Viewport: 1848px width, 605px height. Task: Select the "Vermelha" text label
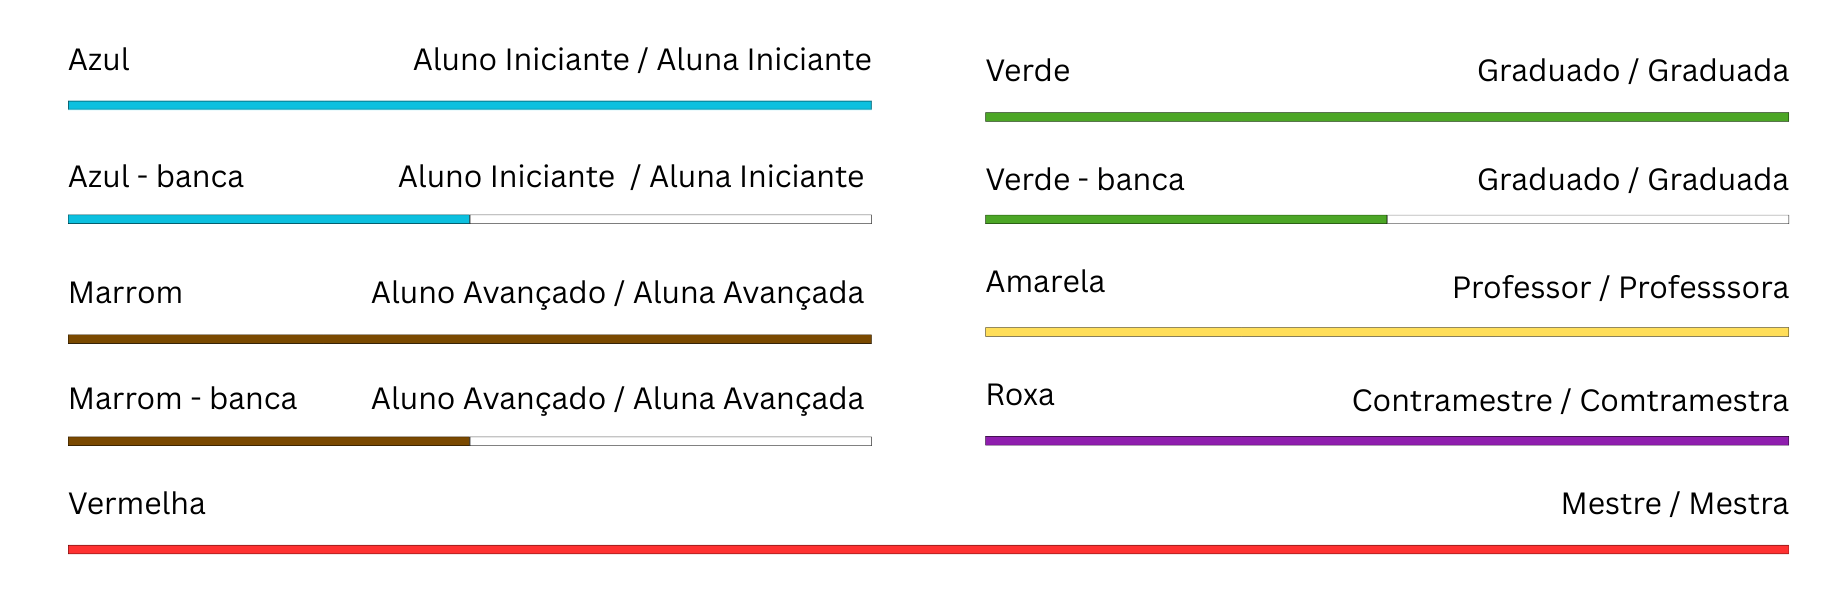pyautogui.click(x=137, y=503)
